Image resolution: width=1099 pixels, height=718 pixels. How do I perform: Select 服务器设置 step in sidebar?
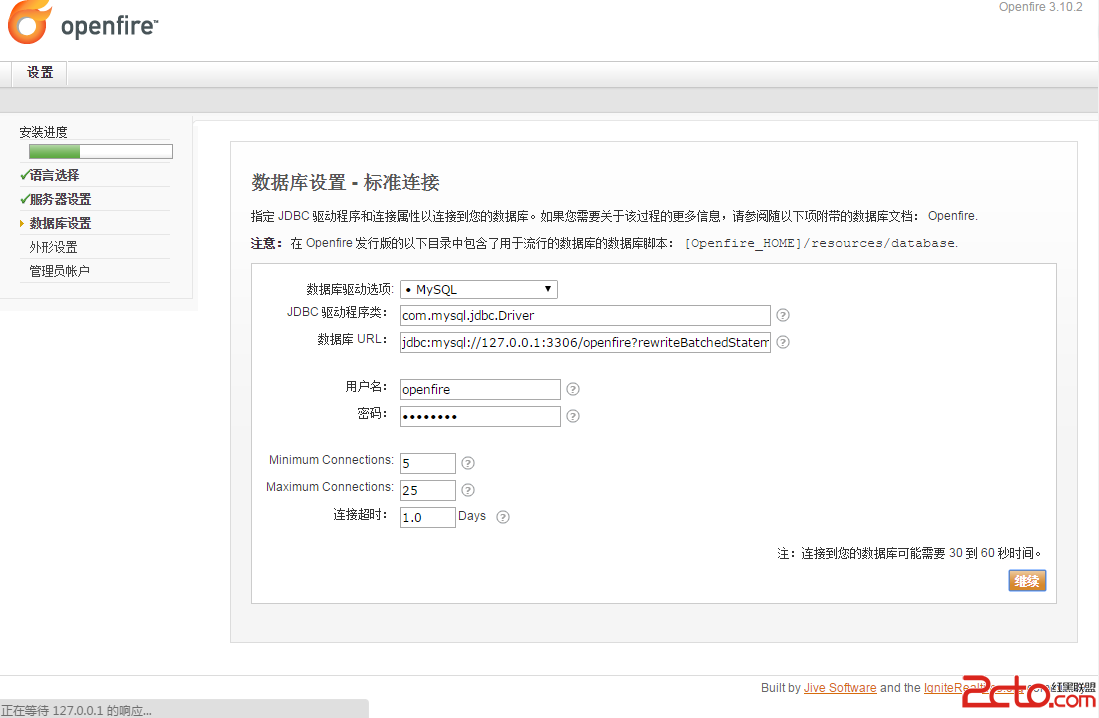coord(60,199)
